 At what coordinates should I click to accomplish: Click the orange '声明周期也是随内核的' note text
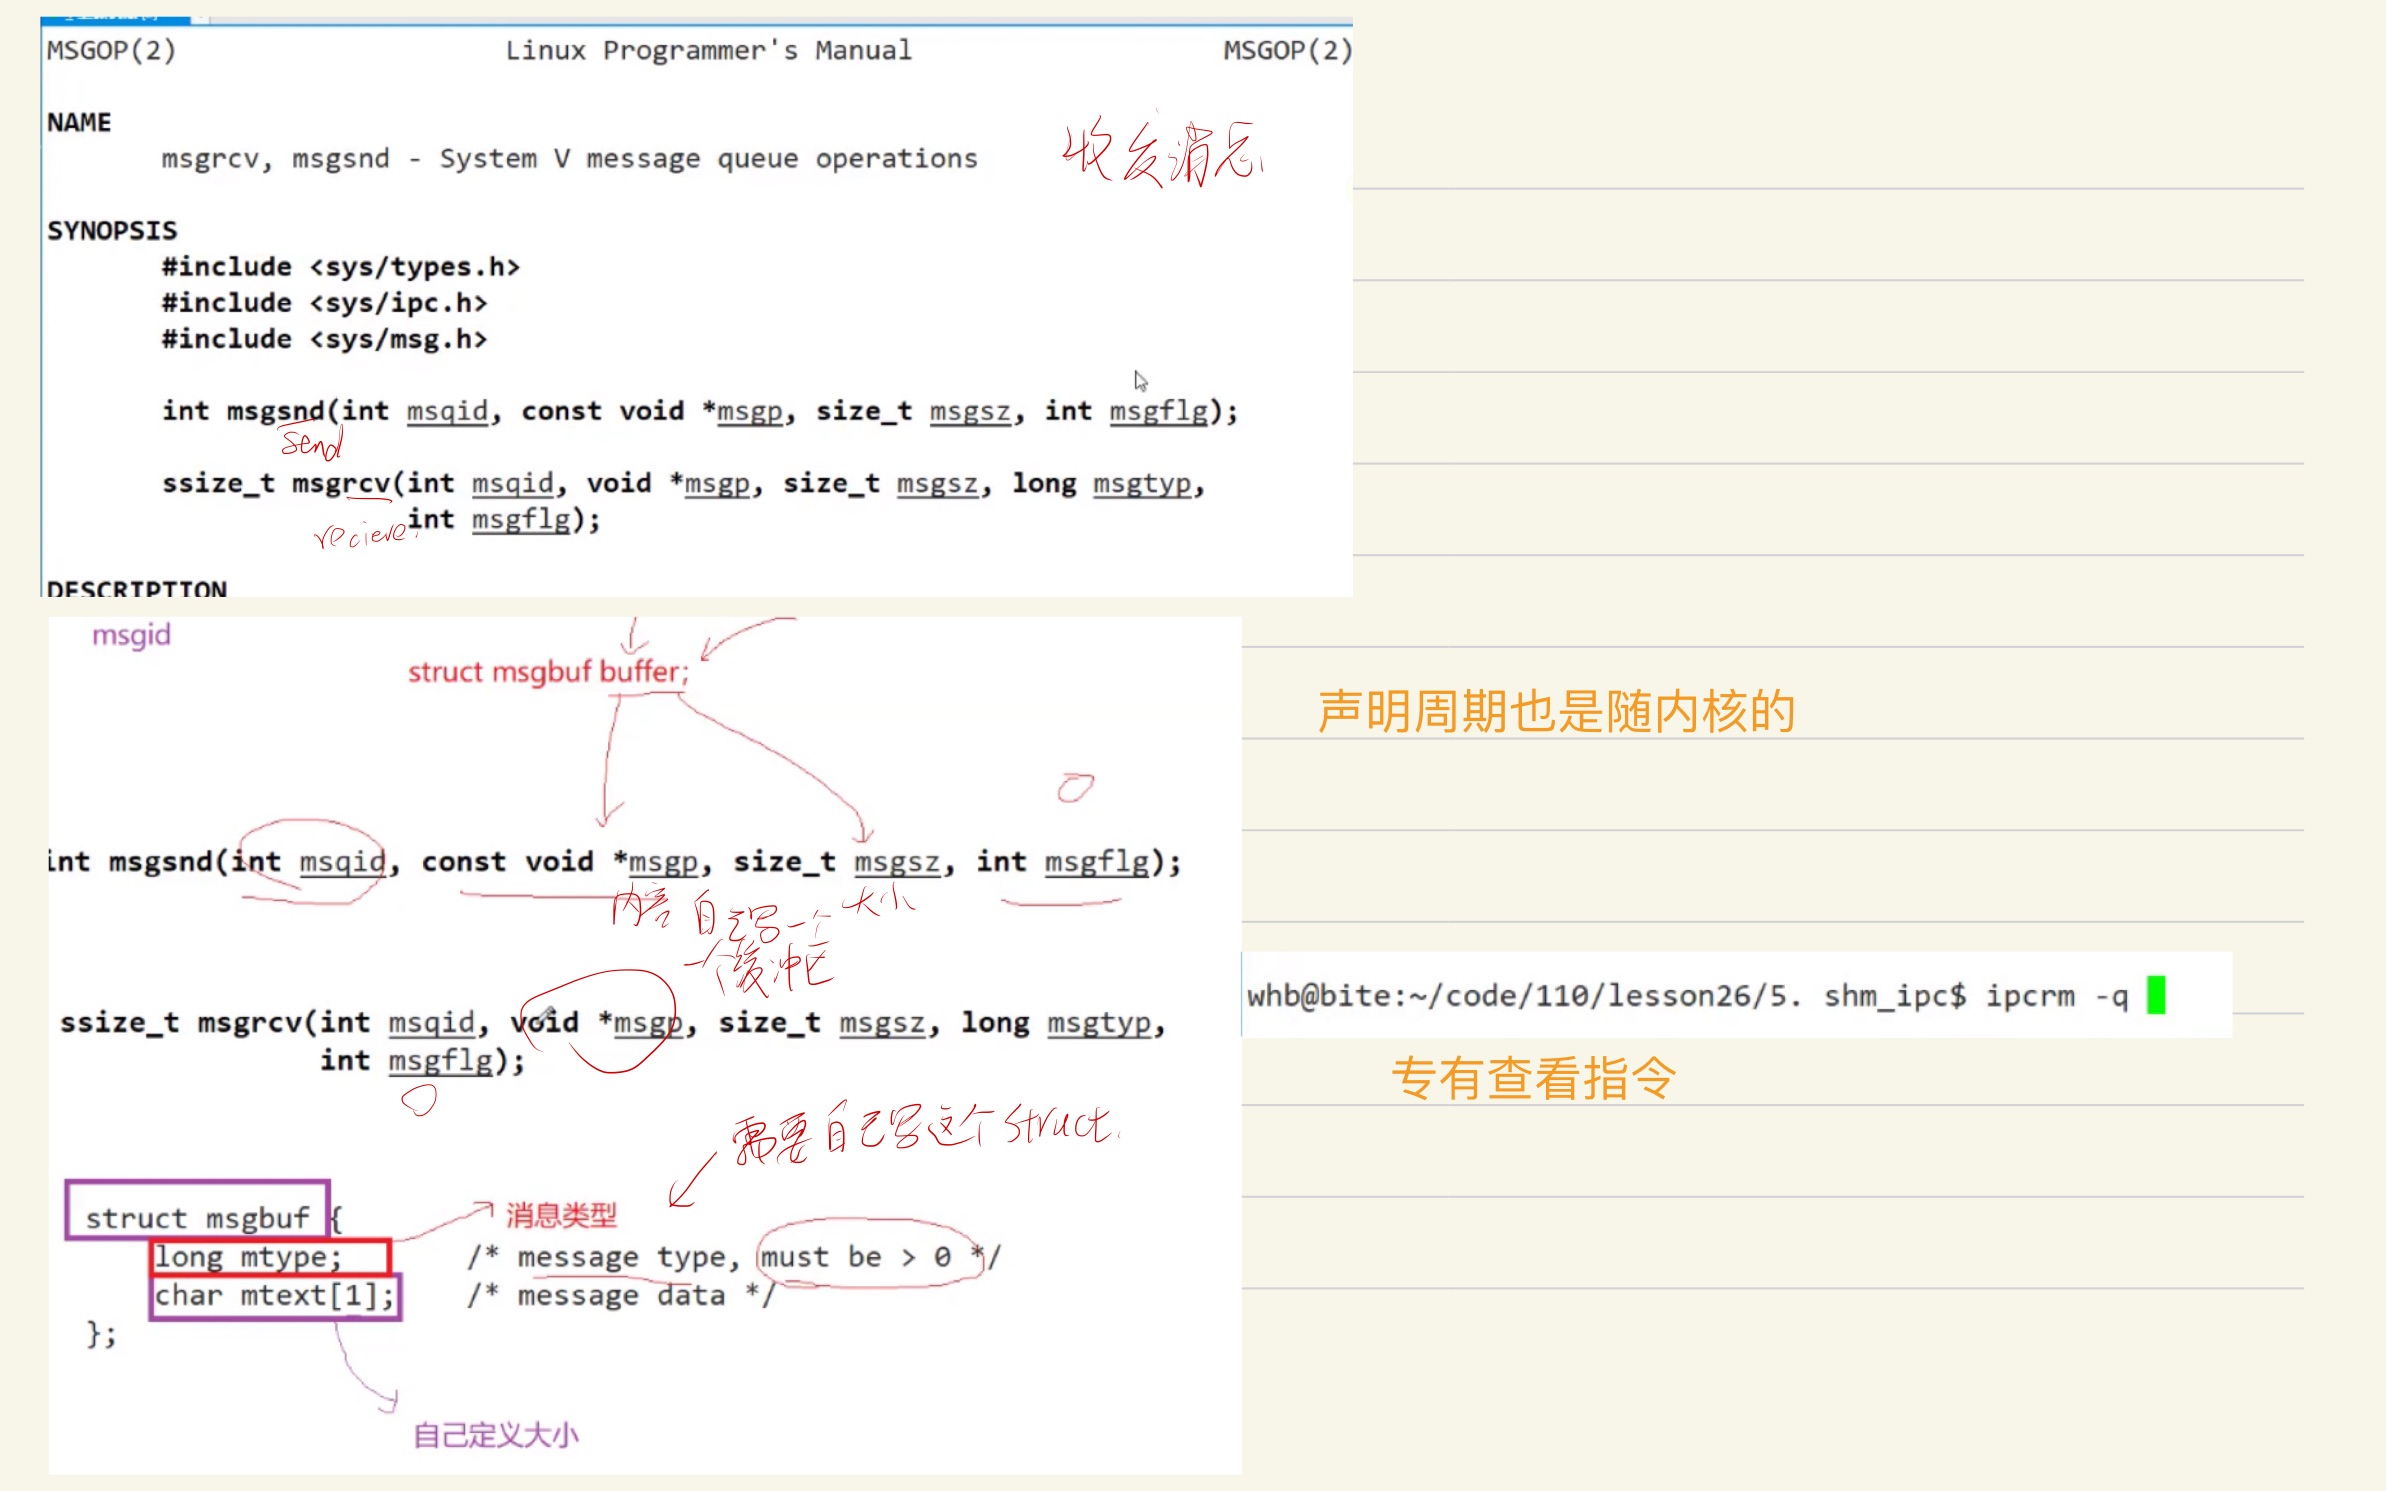(1556, 712)
